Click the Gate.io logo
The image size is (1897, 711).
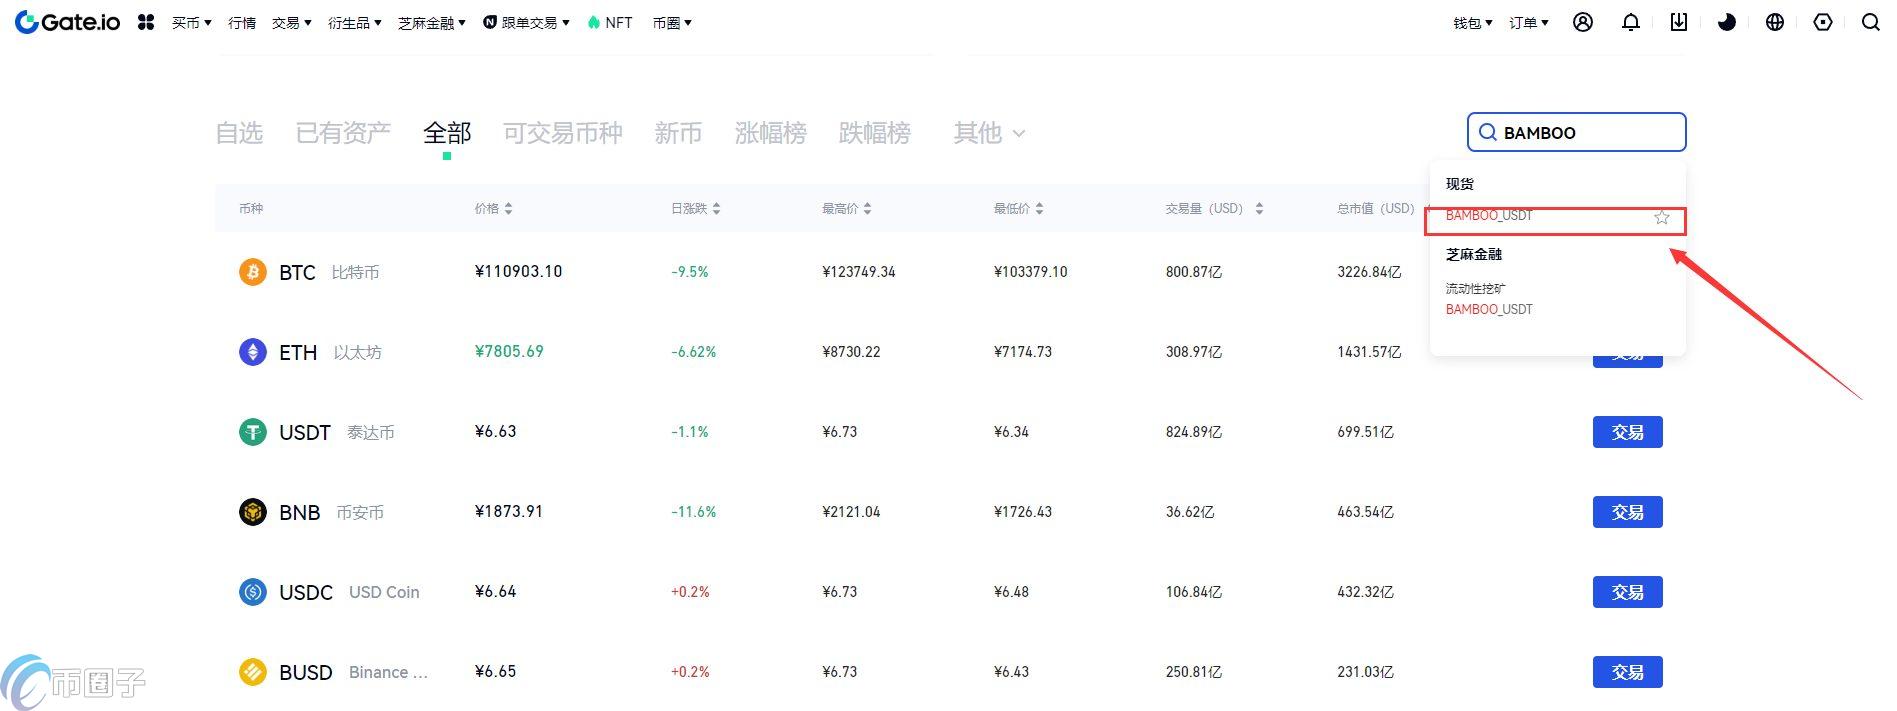(68, 22)
